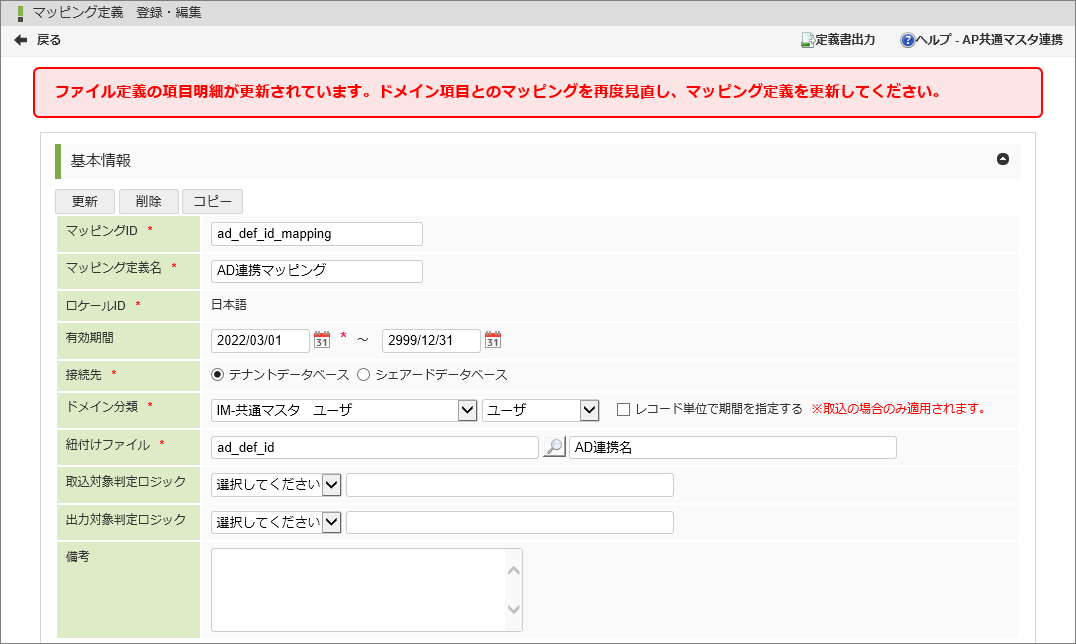1076x644 pixels.
Task: Click the back arrow icon
Action: tap(21, 40)
